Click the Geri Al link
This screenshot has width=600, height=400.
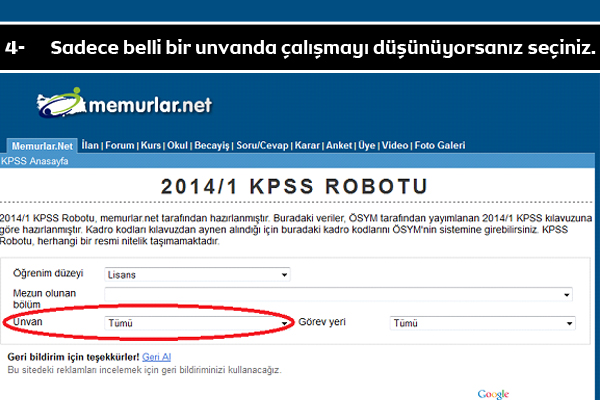[x=157, y=357]
